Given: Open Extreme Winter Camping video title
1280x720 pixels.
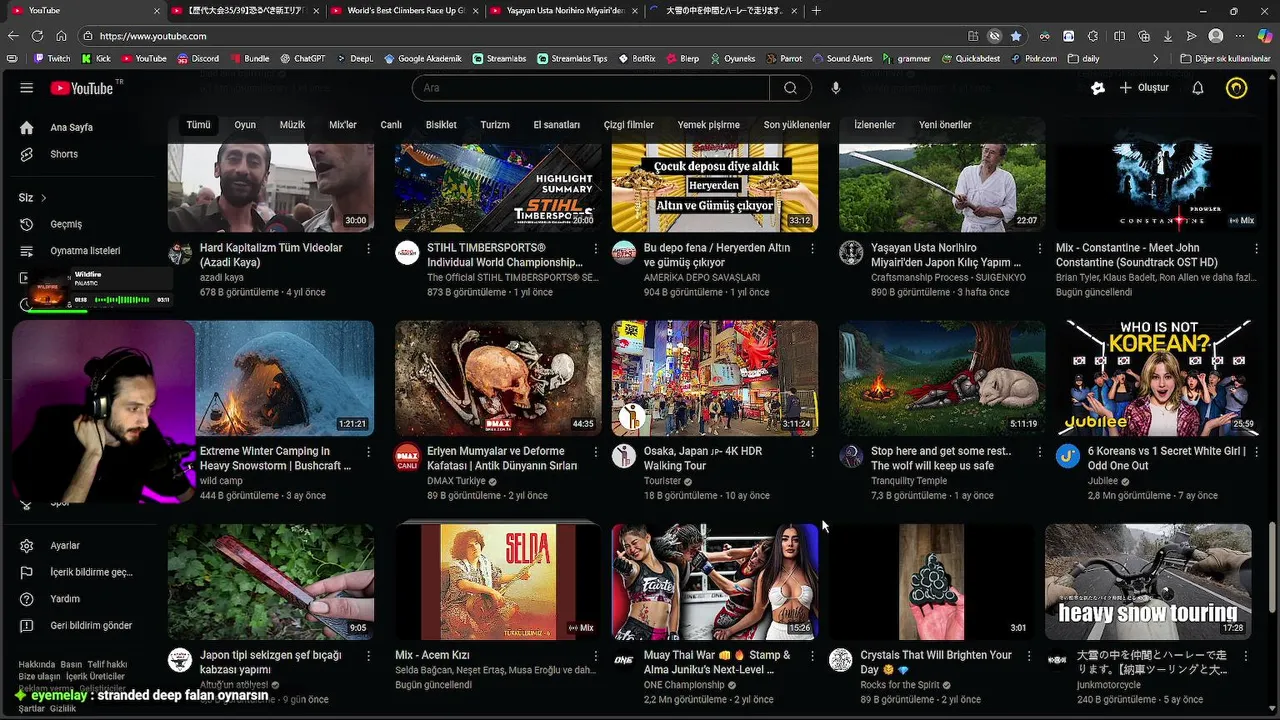Looking at the screenshot, I should pos(275,458).
